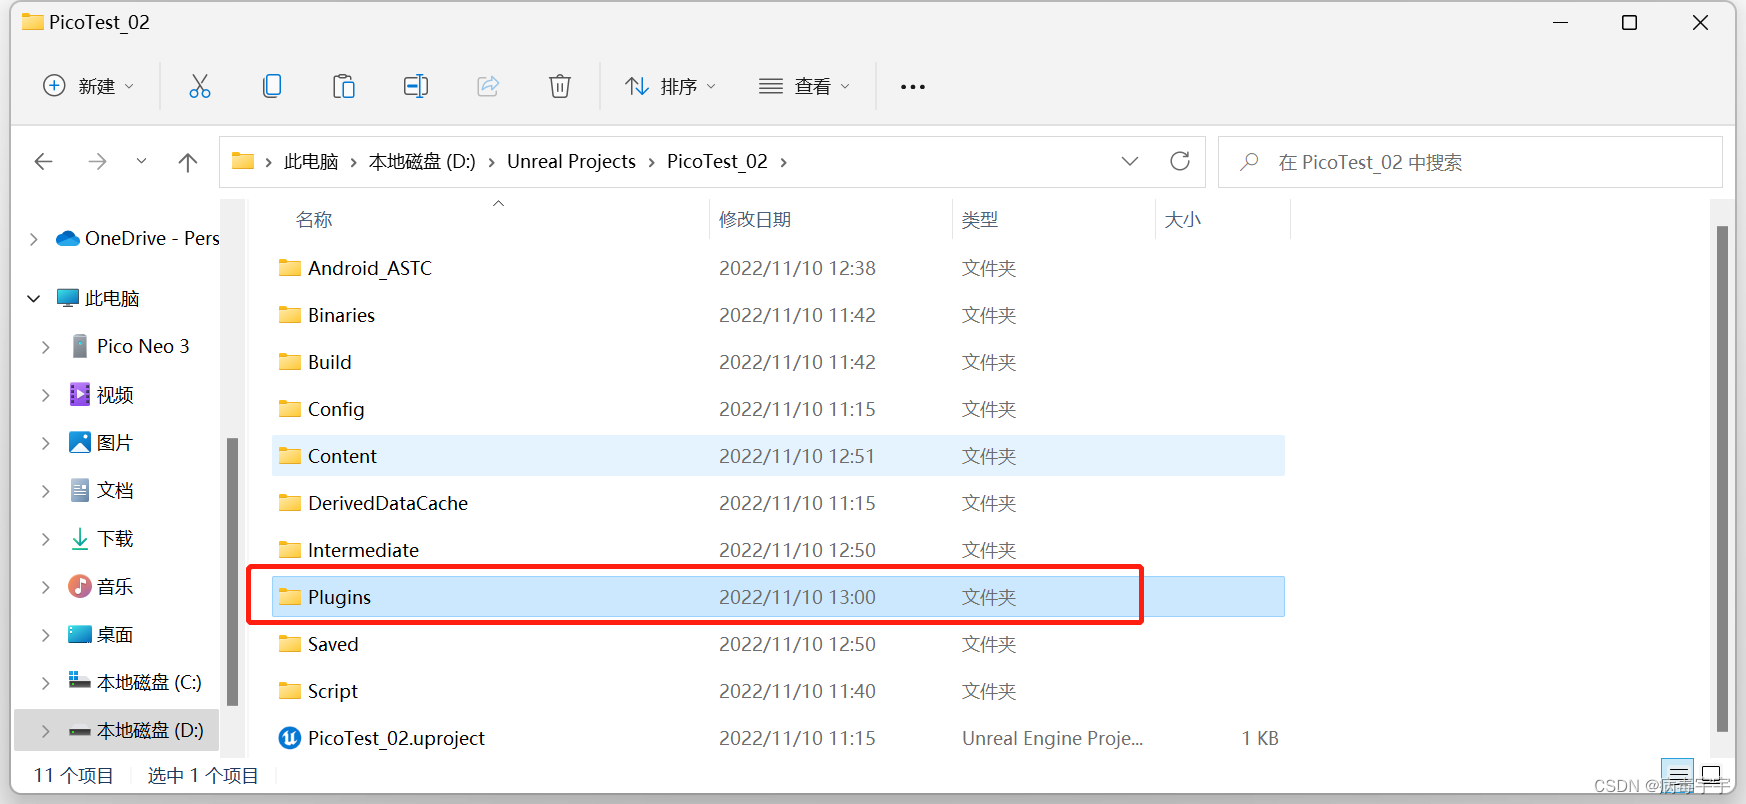Go forward with the right arrow

pyautogui.click(x=97, y=162)
